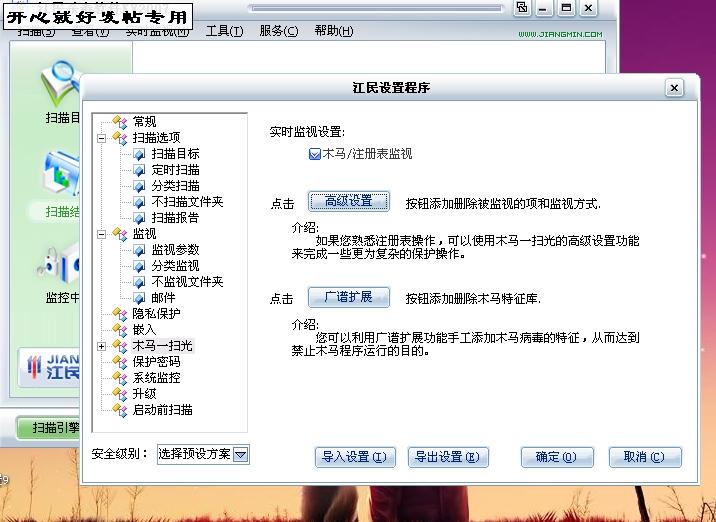Collapse the 扫描选项 tree branch
716x522 pixels.
pos(101,138)
